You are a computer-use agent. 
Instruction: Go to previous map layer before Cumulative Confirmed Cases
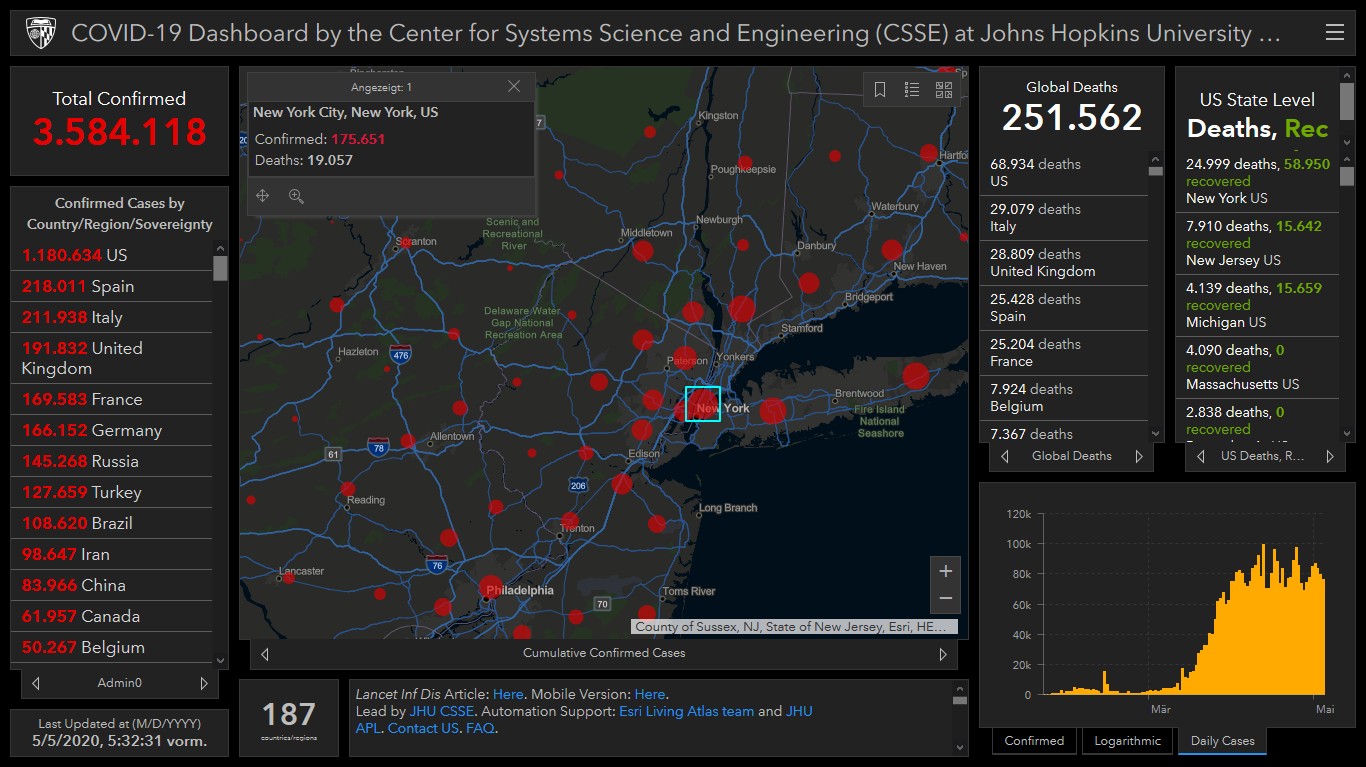(265, 654)
